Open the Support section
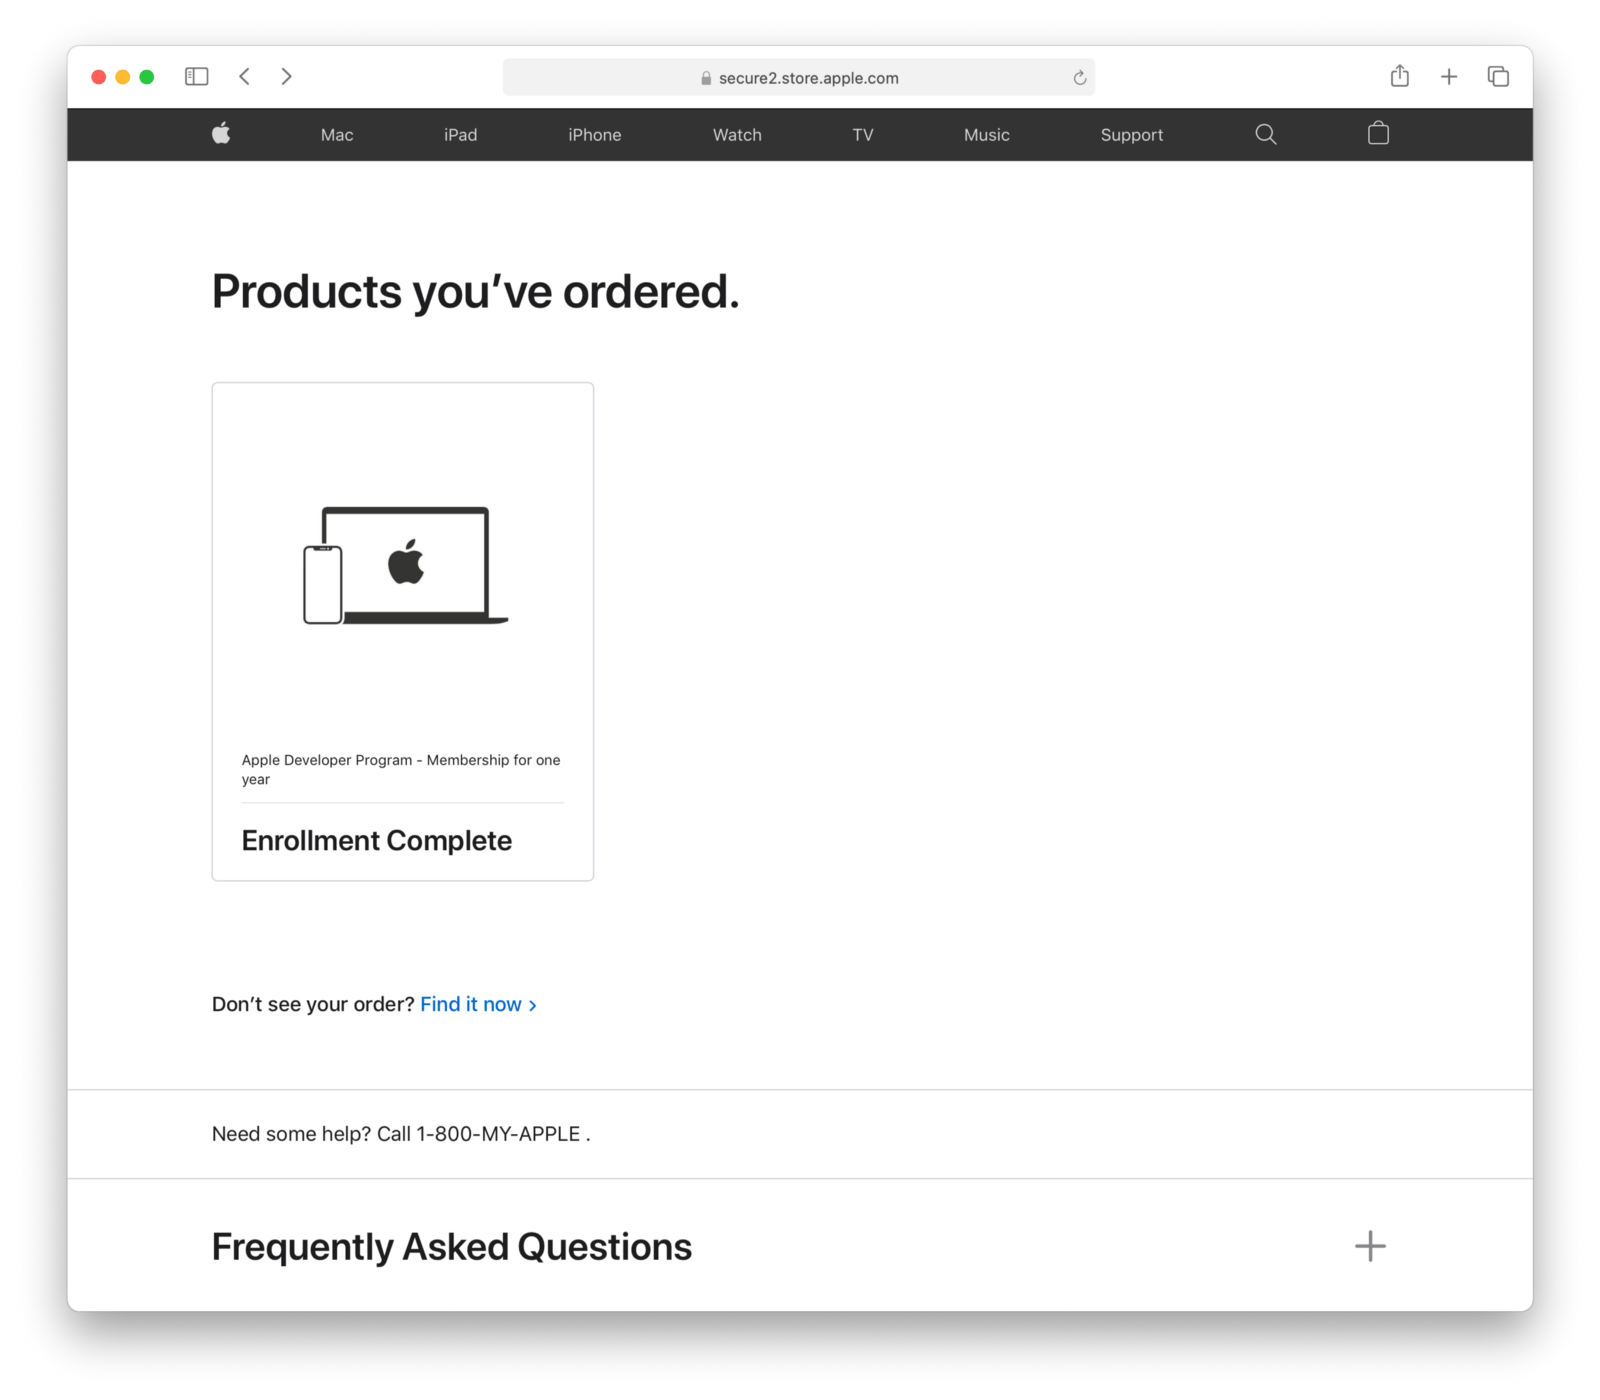Screen dimensions: 1600x1400 click(1131, 134)
